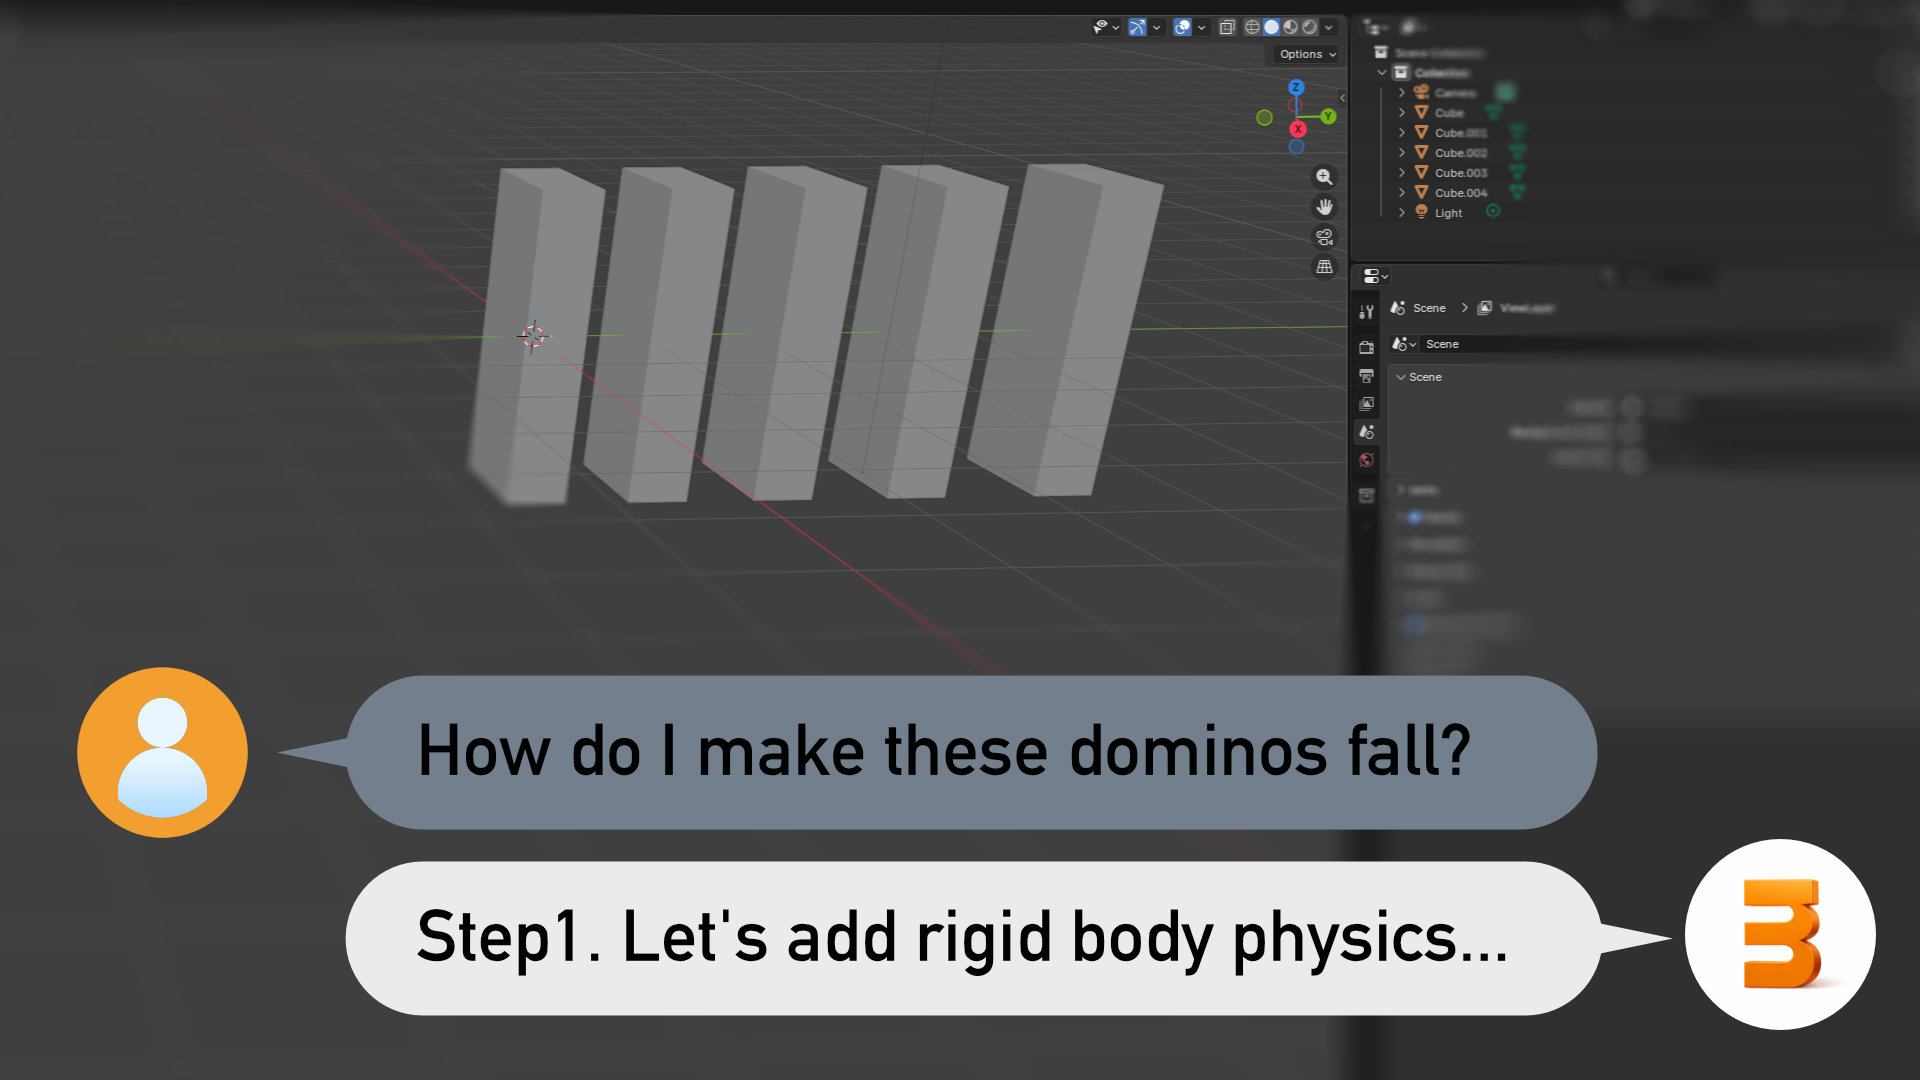Open the Render properties tab
This screenshot has height=1080, width=1920.
point(1366,347)
